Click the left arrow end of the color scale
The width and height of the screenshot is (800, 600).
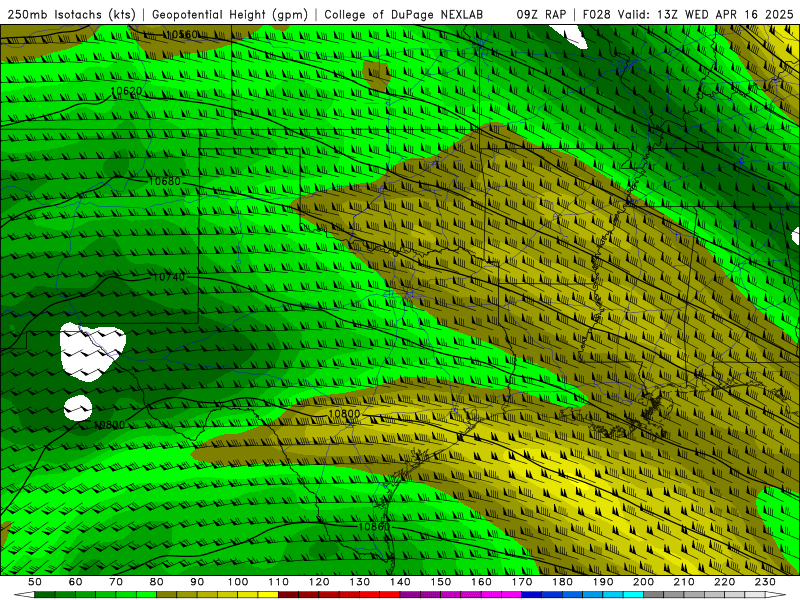pyautogui.click(x=23, y=595)
